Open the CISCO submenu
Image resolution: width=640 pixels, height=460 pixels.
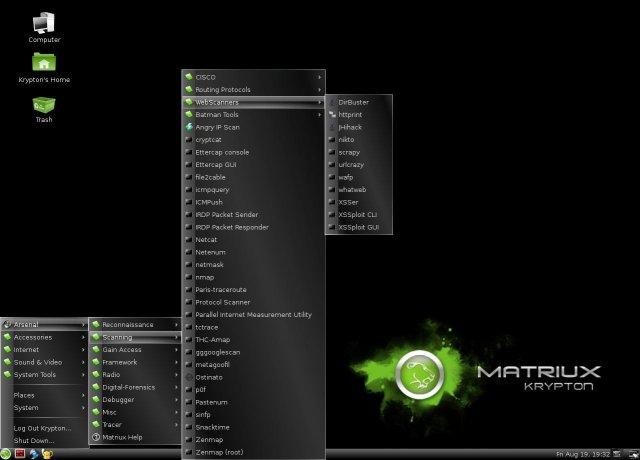(253, 77)
